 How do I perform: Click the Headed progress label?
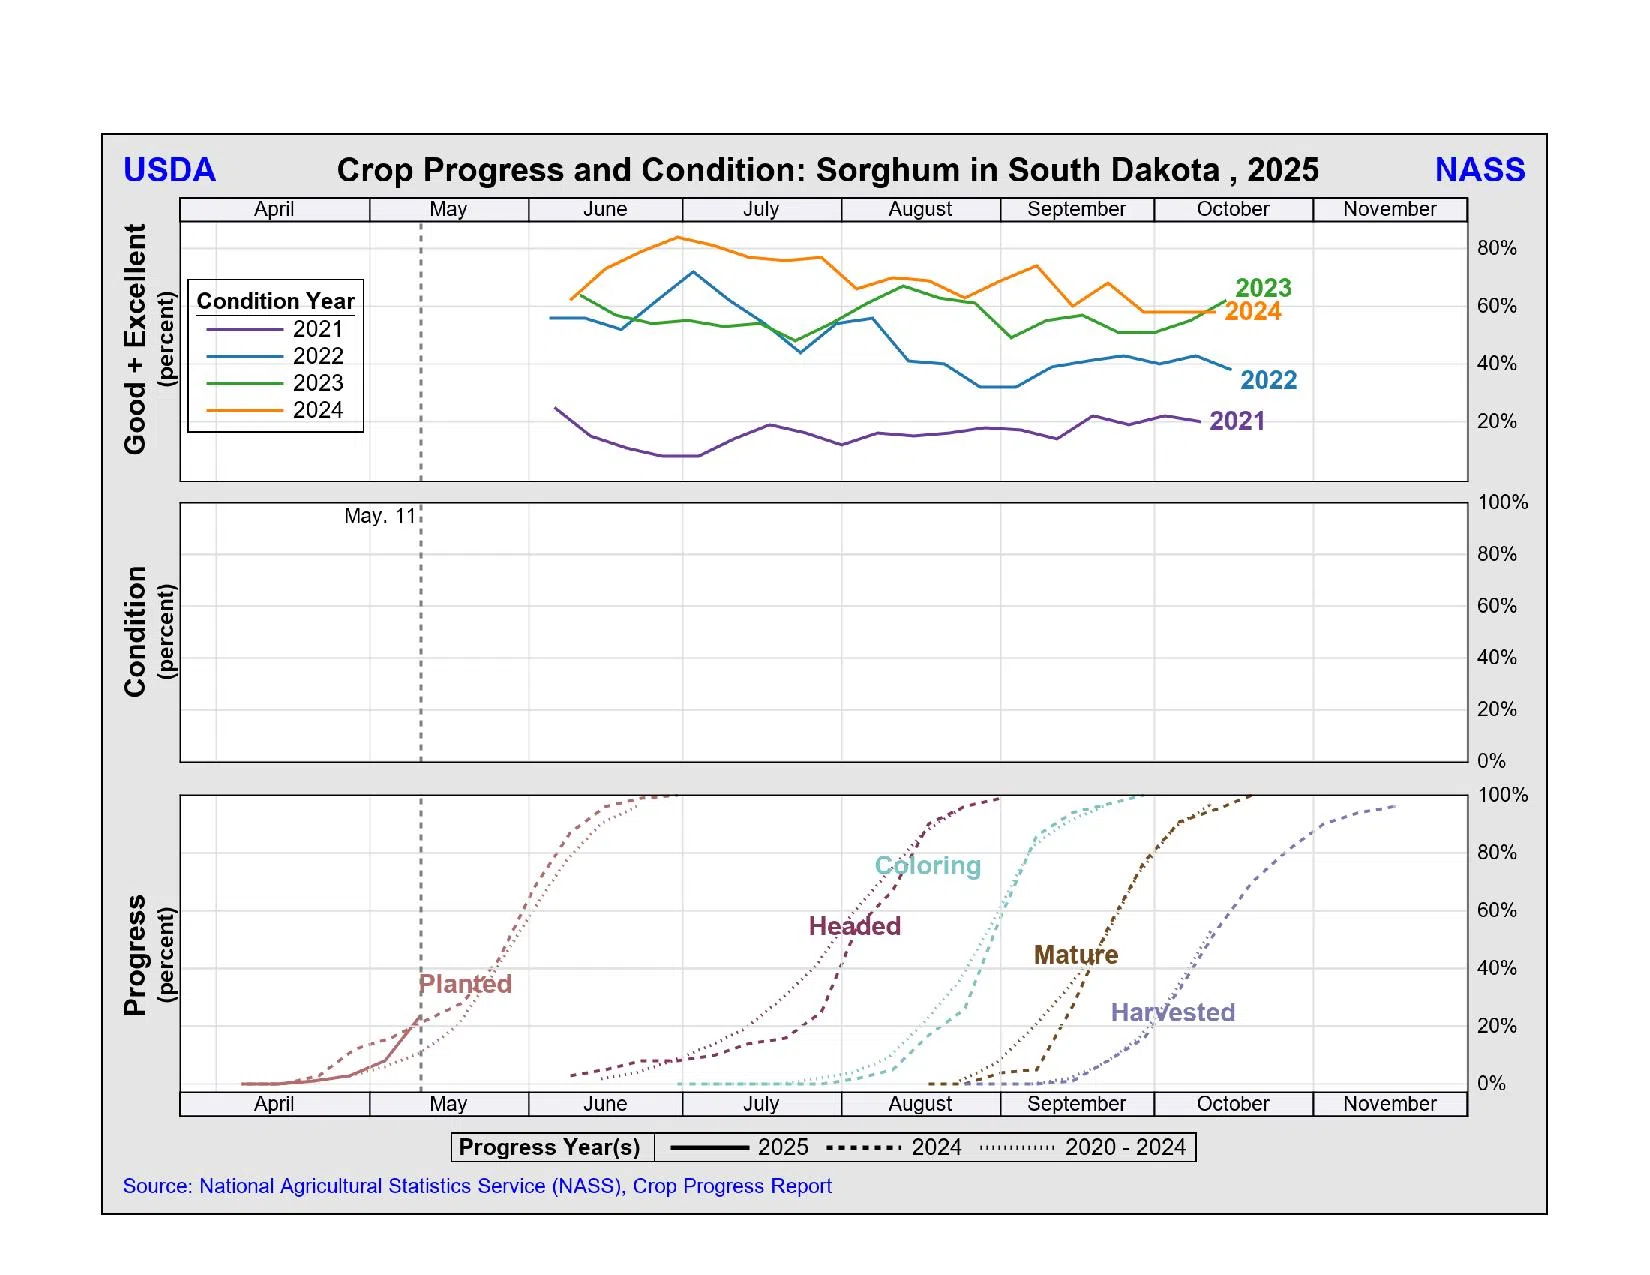tap(854, 926)
